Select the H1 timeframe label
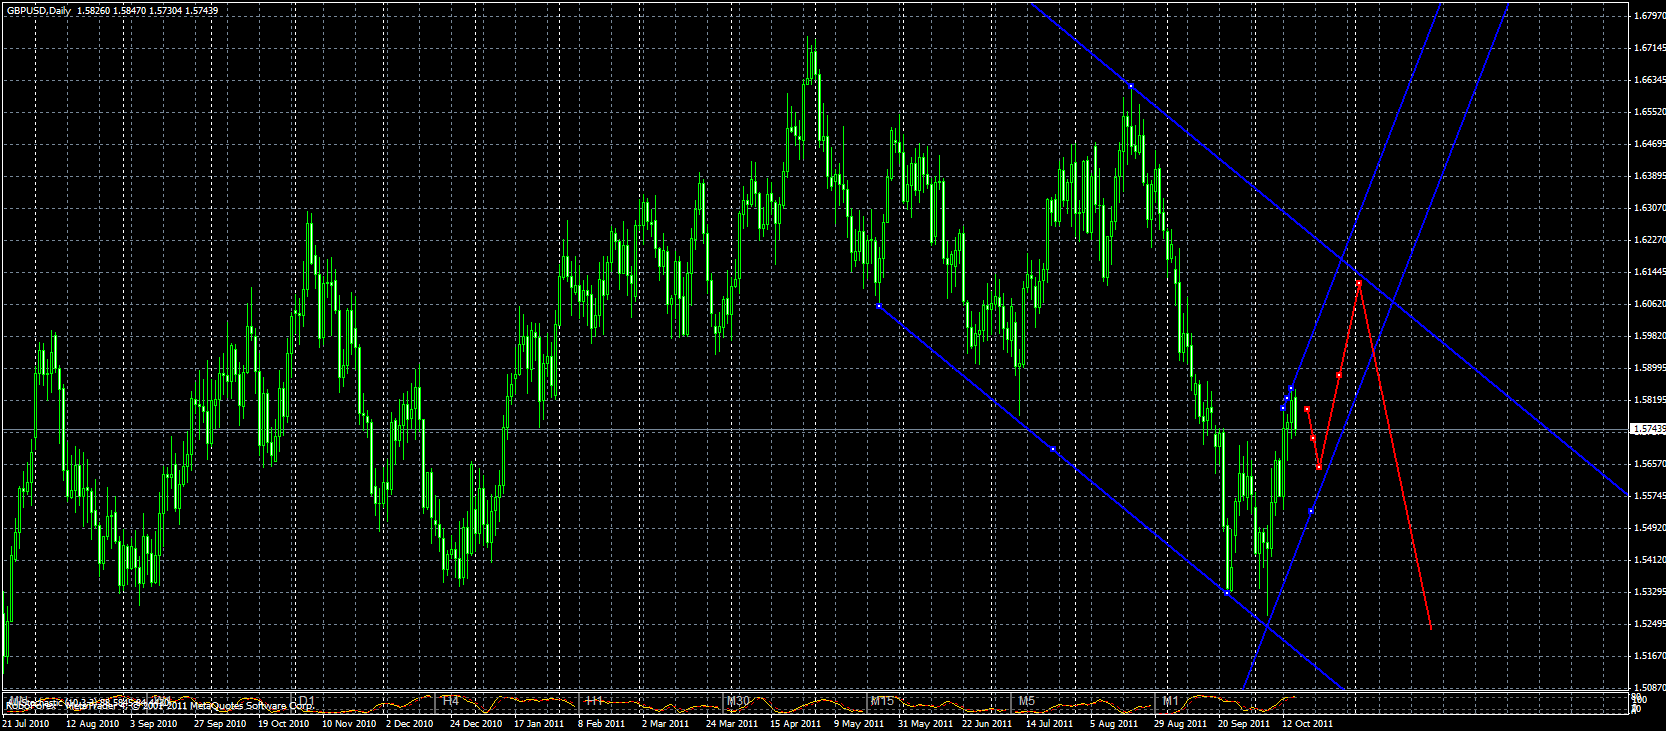Viewport: 1666px width, 731px height. (594, 701)
